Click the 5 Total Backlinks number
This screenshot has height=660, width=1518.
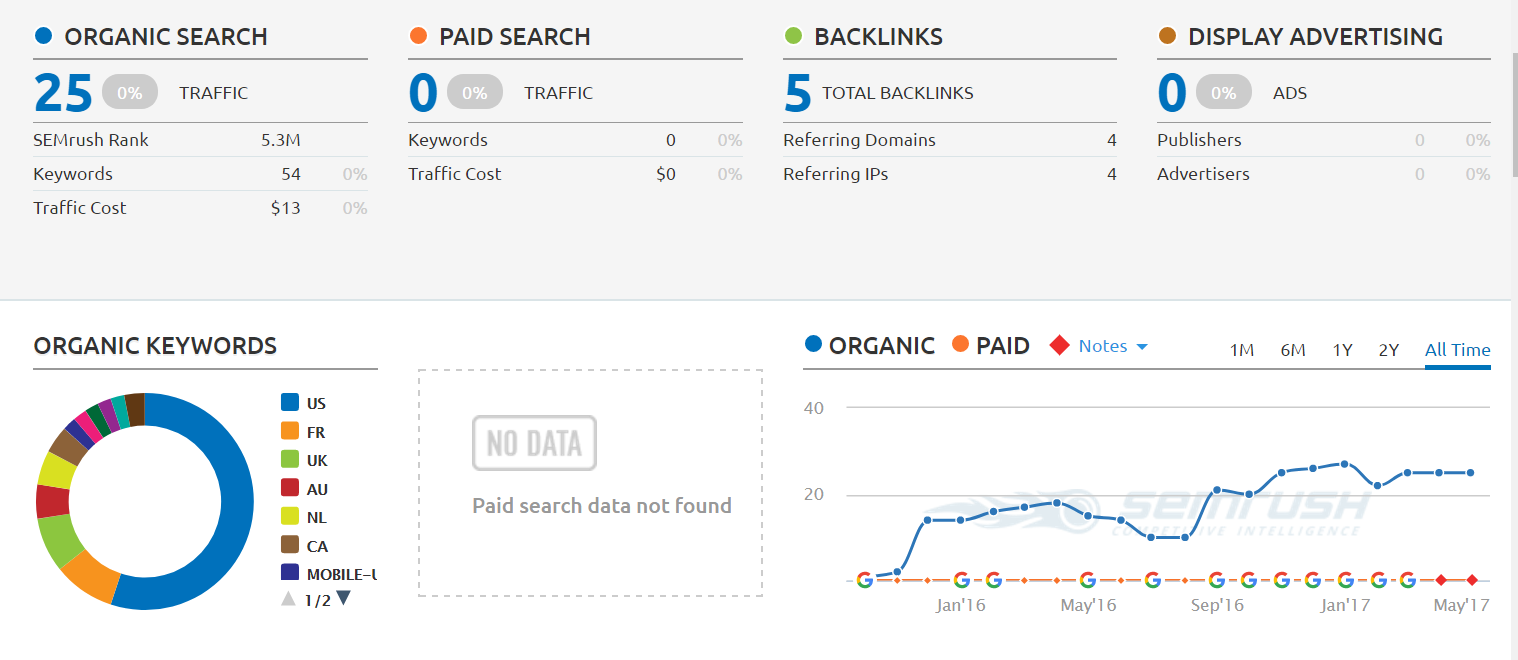coord(797,93)
